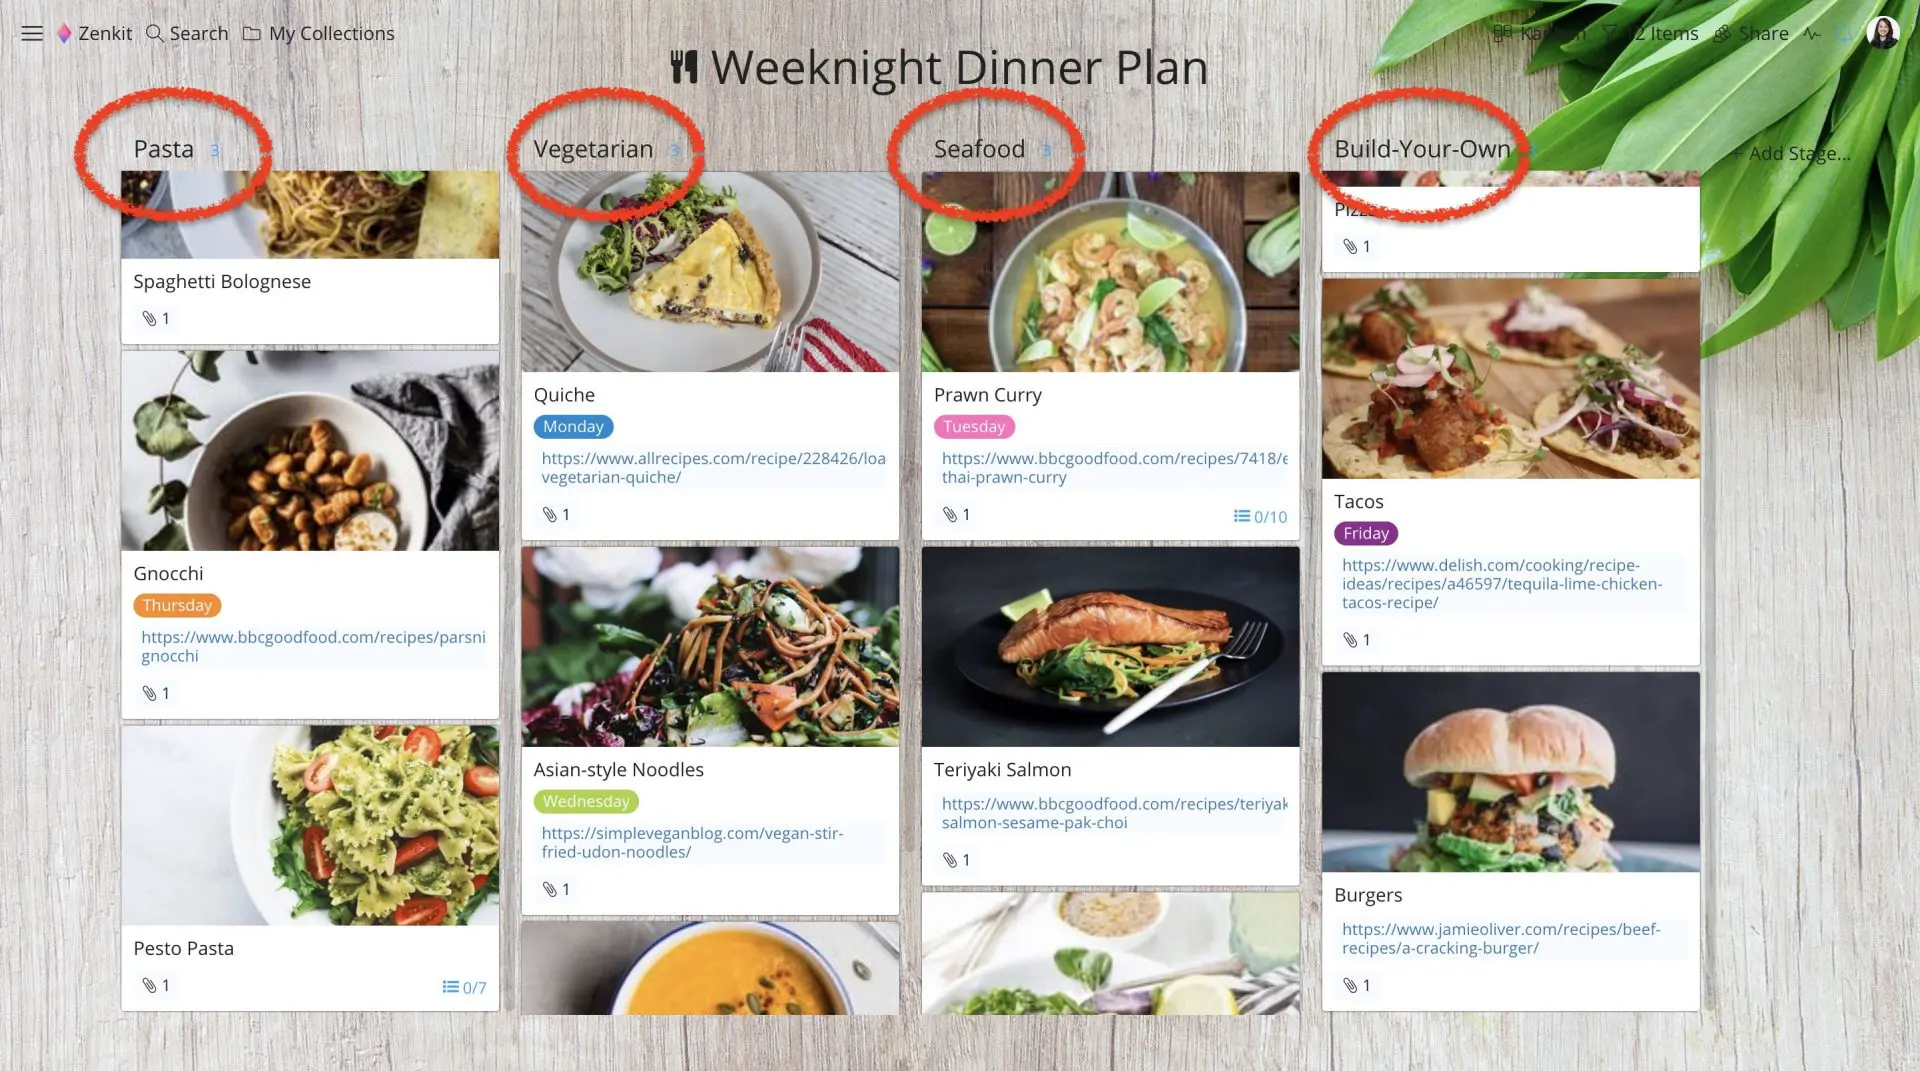Viewport: 1920px width, 1071px height.
Task: Select the orange Thursday label on Gnocchi
Action: [x=177, y=605]
